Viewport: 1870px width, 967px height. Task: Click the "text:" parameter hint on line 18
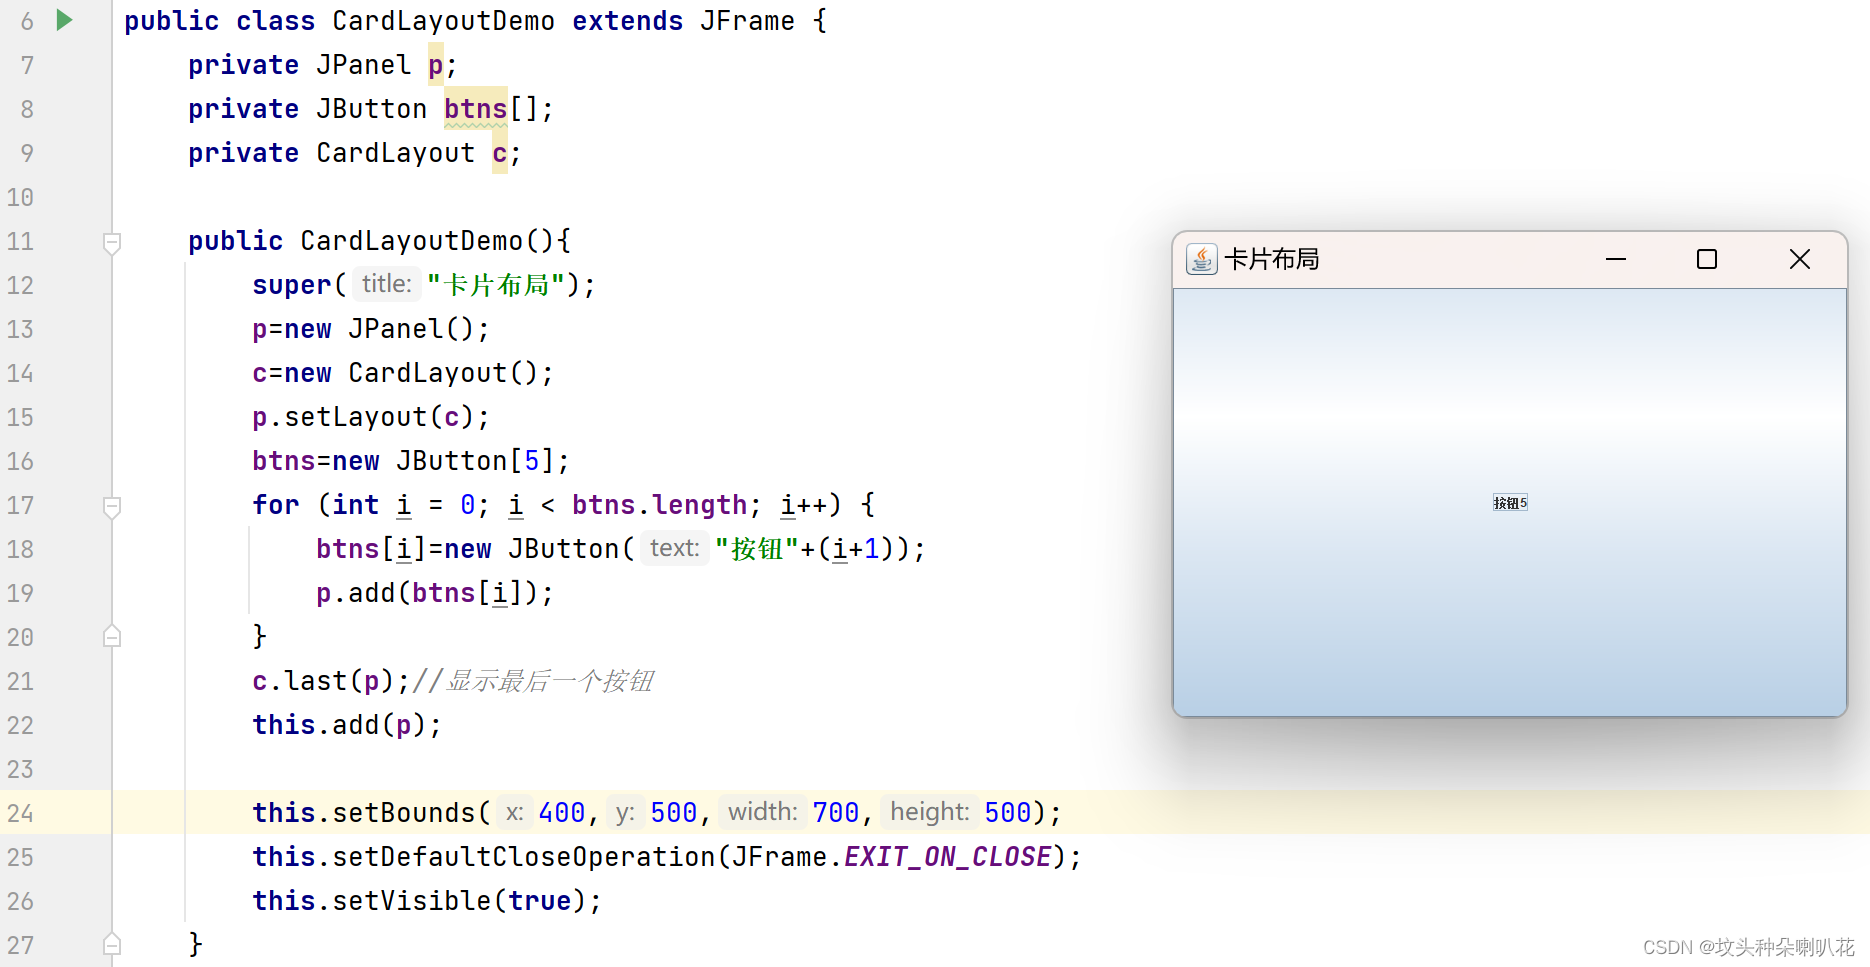coord(675,548)
